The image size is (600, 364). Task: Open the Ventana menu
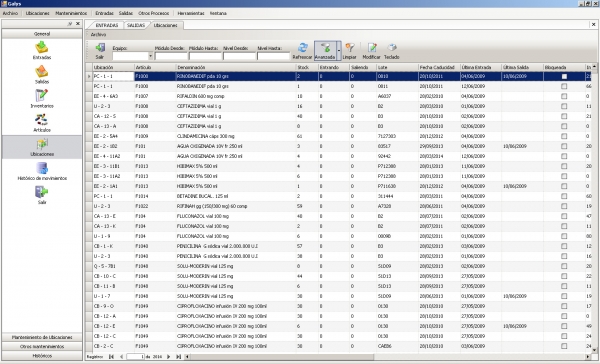218,13
